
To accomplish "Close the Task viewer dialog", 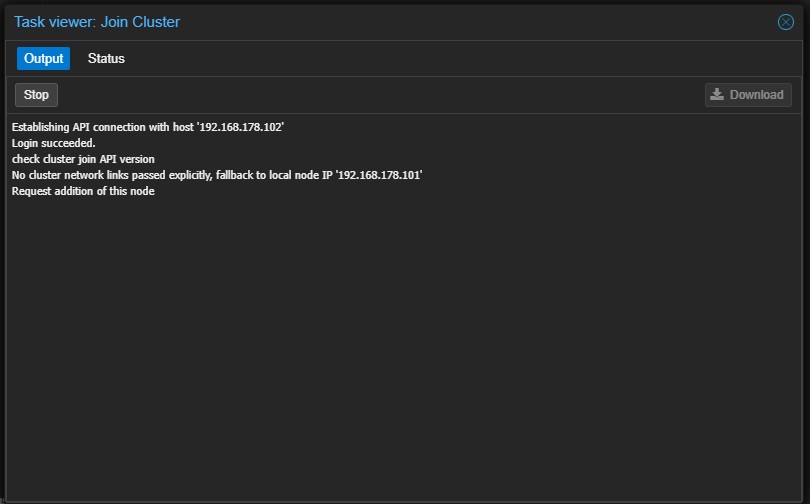I will [786, 22].
